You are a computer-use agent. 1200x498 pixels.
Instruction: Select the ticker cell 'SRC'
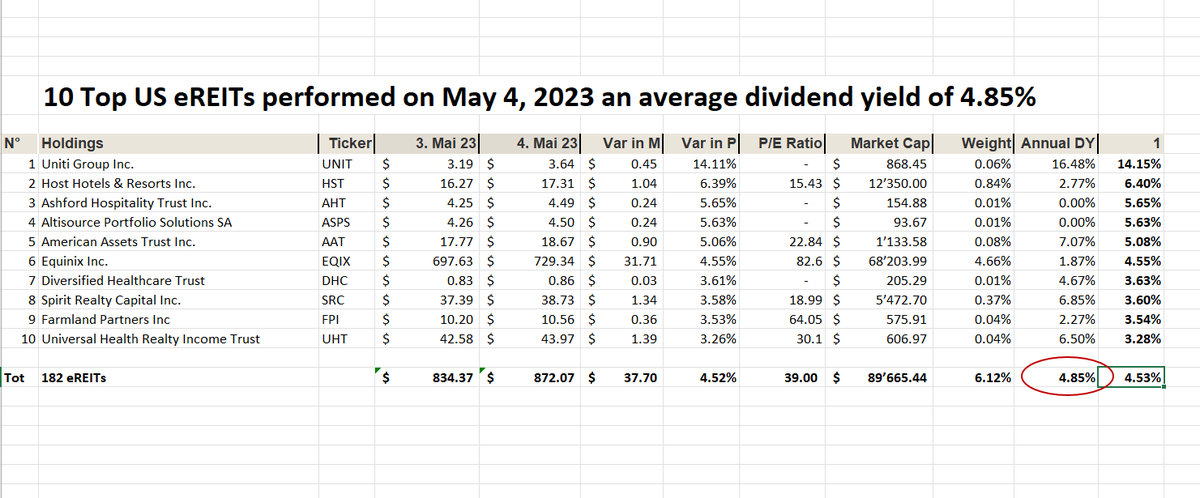346,300
